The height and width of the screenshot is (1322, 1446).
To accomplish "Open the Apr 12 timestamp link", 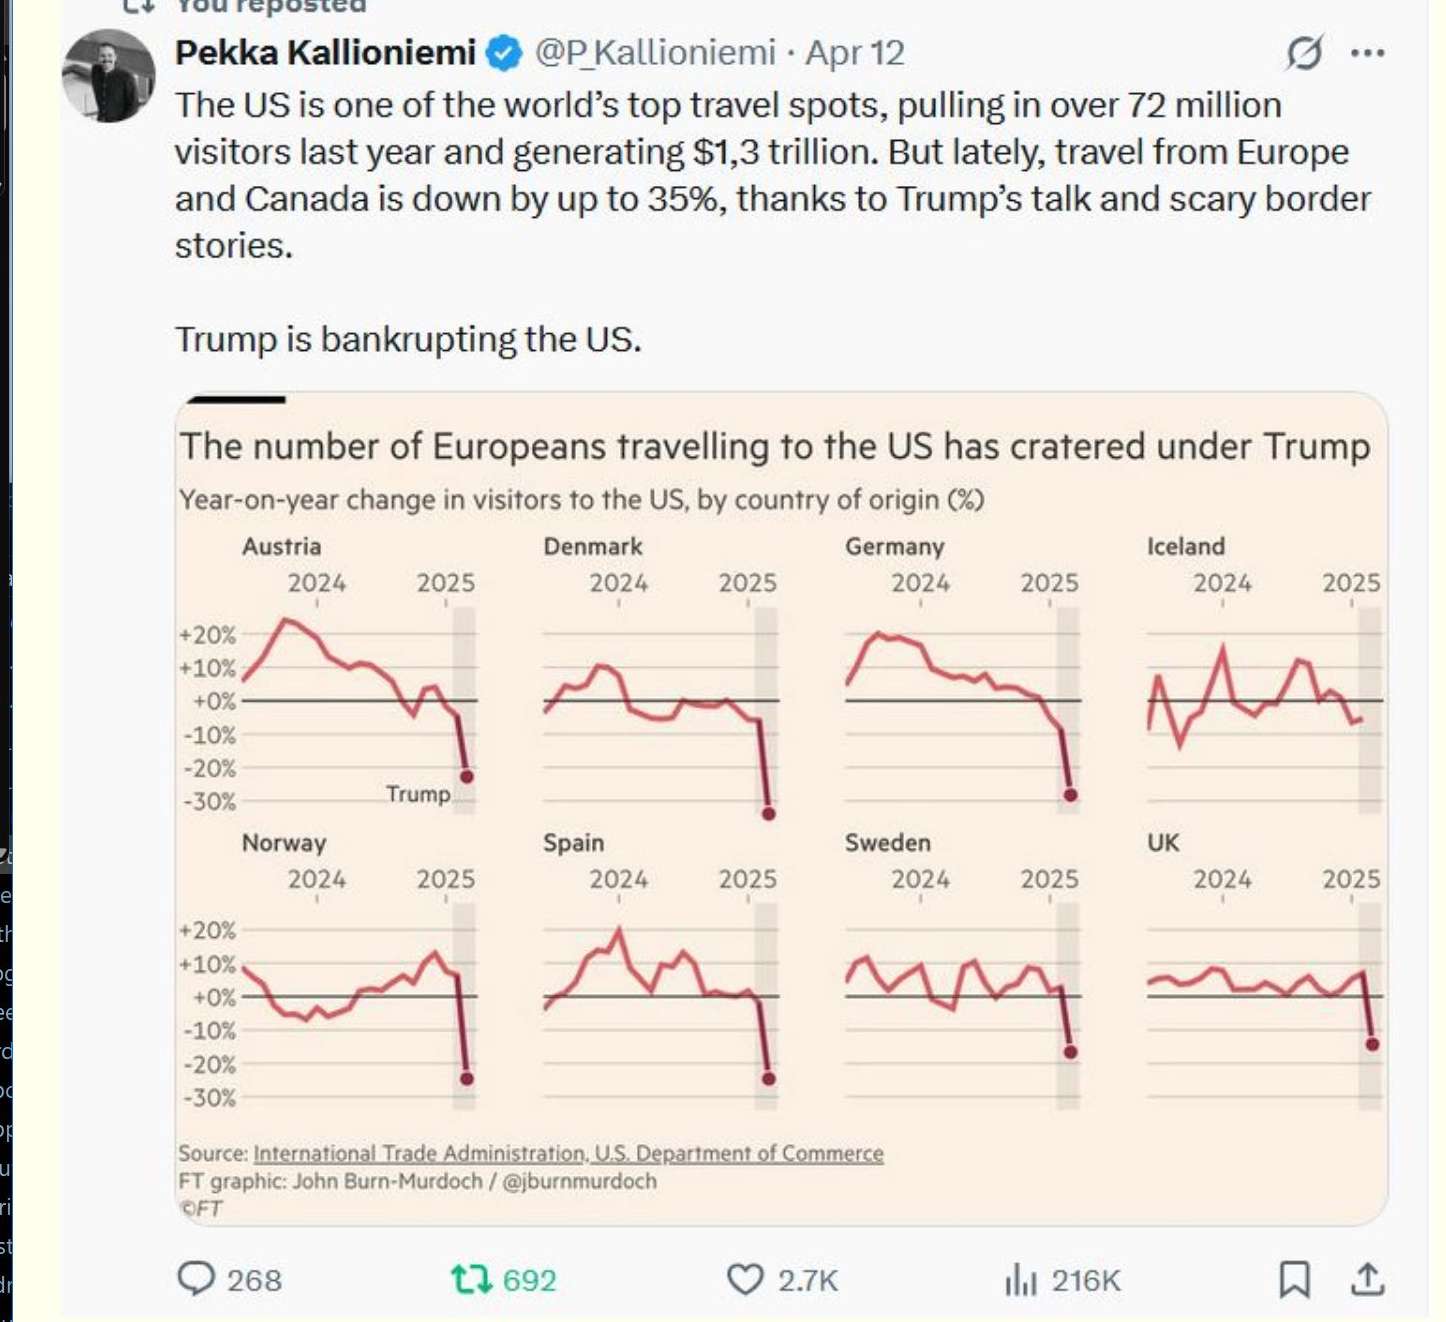I will tap(855, 53).
